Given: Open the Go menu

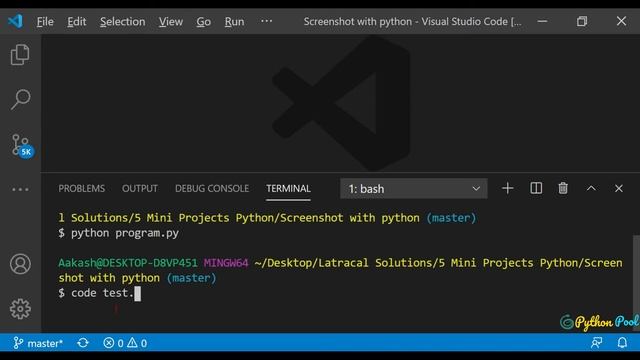Looking at the screenshot, I should coord(204,21).
